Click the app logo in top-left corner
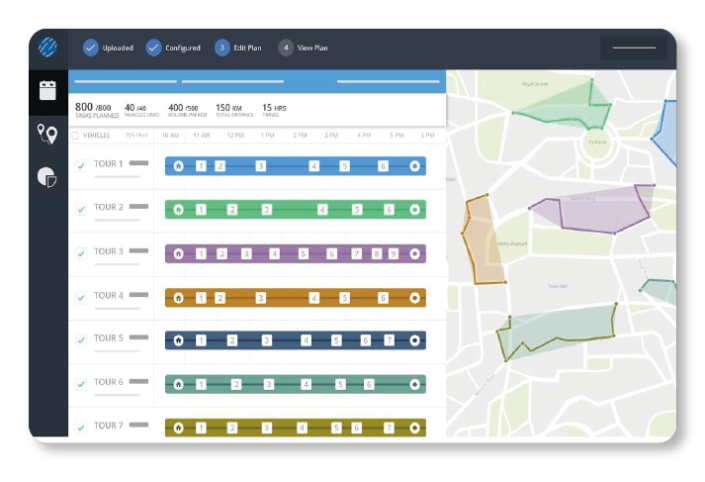This screenshot has width=705, height=482. point(47,47)
